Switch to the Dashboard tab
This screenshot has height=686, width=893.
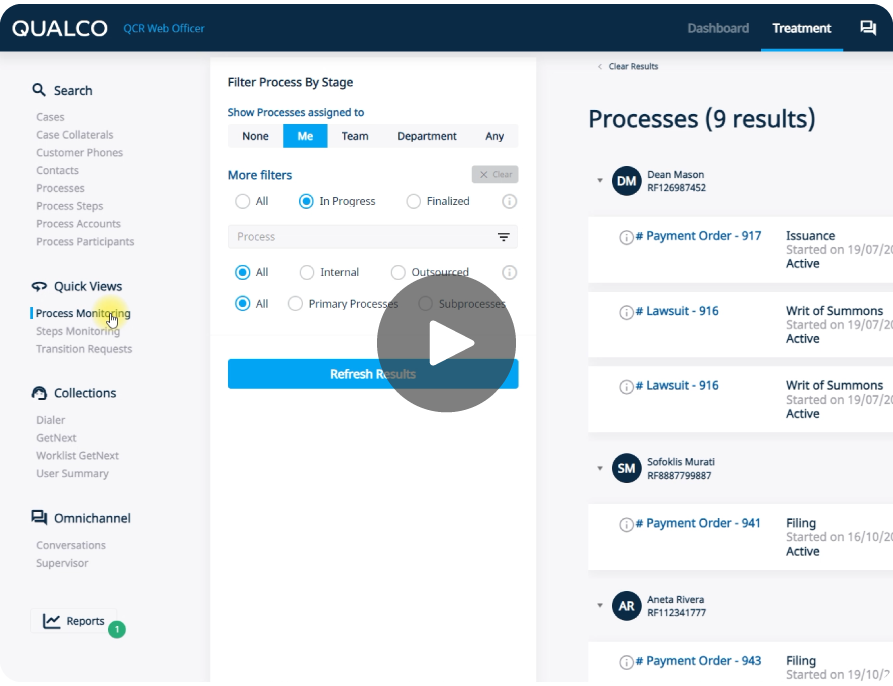[718, 29]
